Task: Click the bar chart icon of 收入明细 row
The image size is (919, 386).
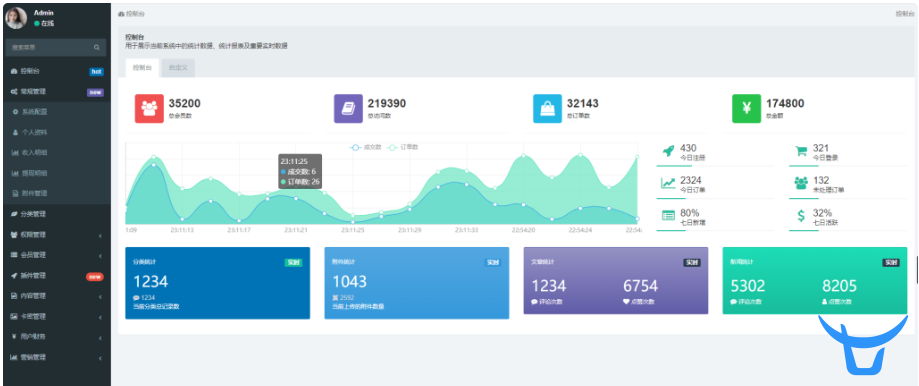Action: 15,152
